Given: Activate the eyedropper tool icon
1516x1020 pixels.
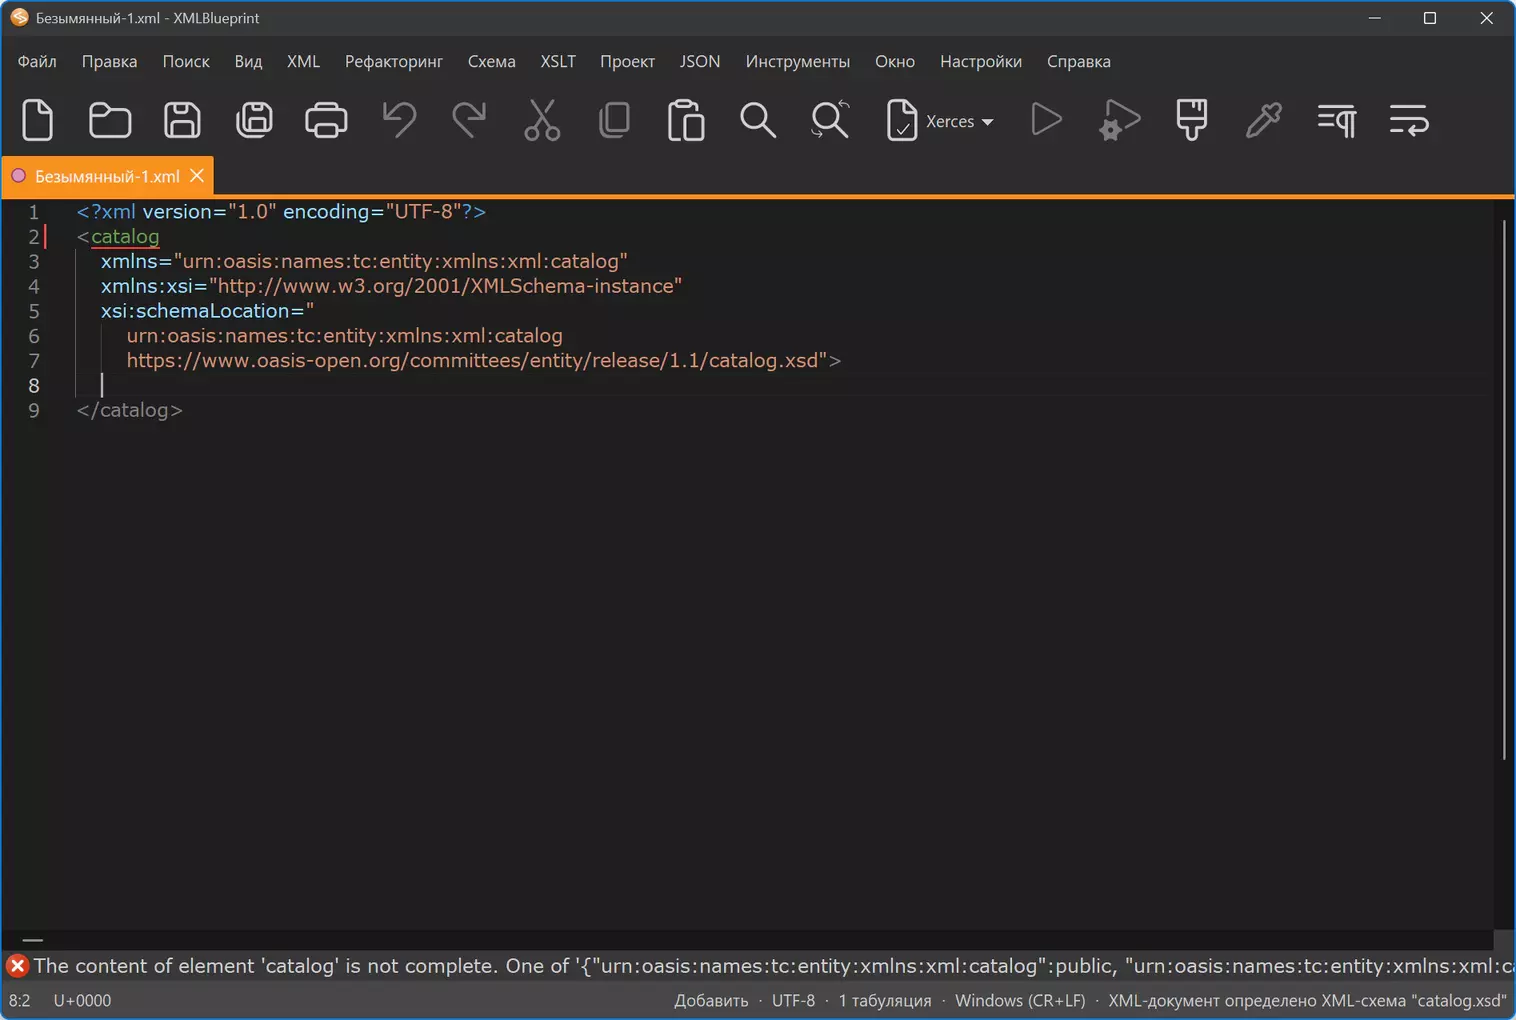Looking at the screenshot, I should tap(1264, 121).
